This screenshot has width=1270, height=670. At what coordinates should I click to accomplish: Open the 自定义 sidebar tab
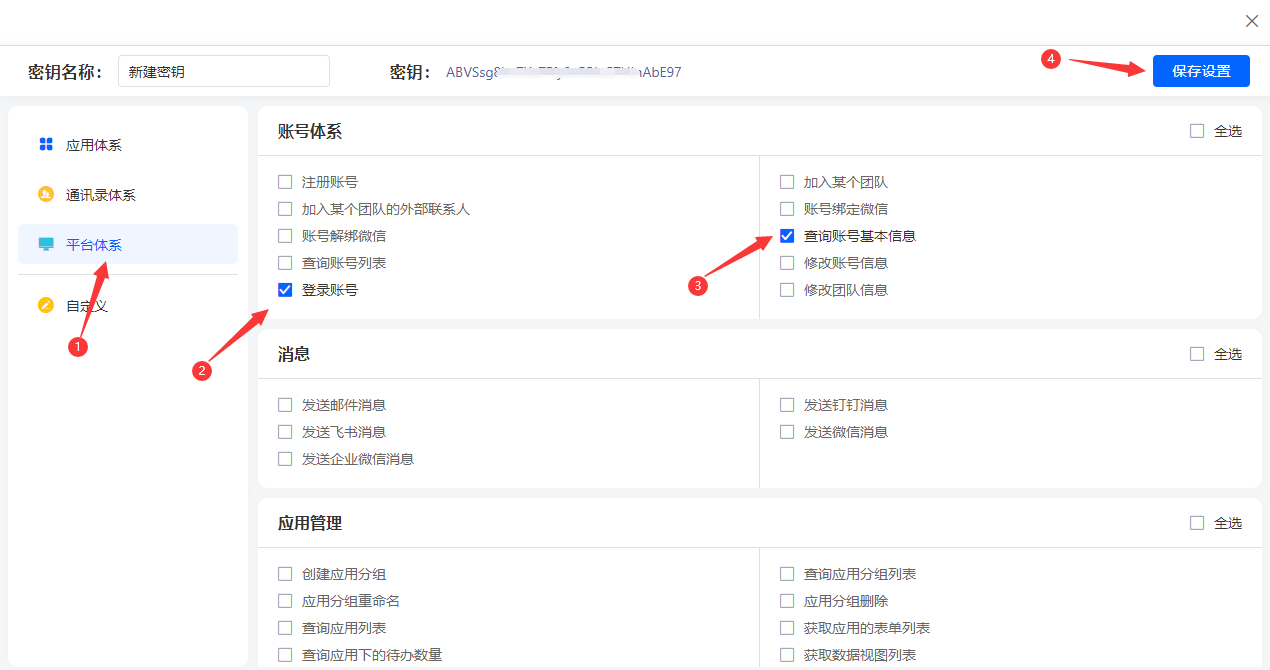[87, 306]
